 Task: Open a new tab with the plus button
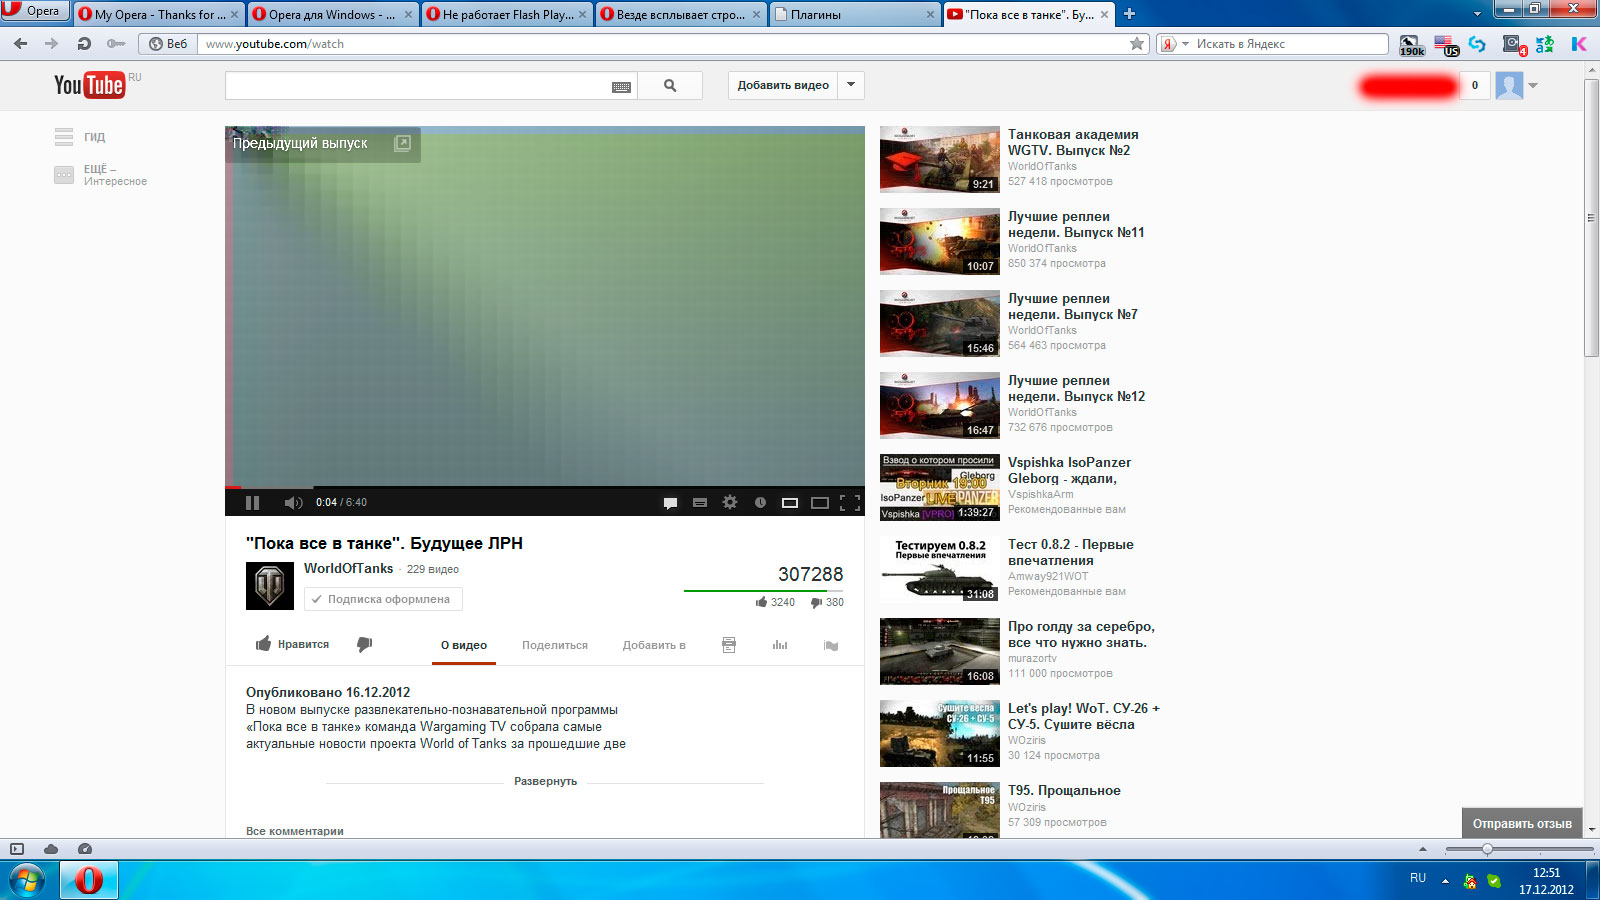[x=1130, y=14]
